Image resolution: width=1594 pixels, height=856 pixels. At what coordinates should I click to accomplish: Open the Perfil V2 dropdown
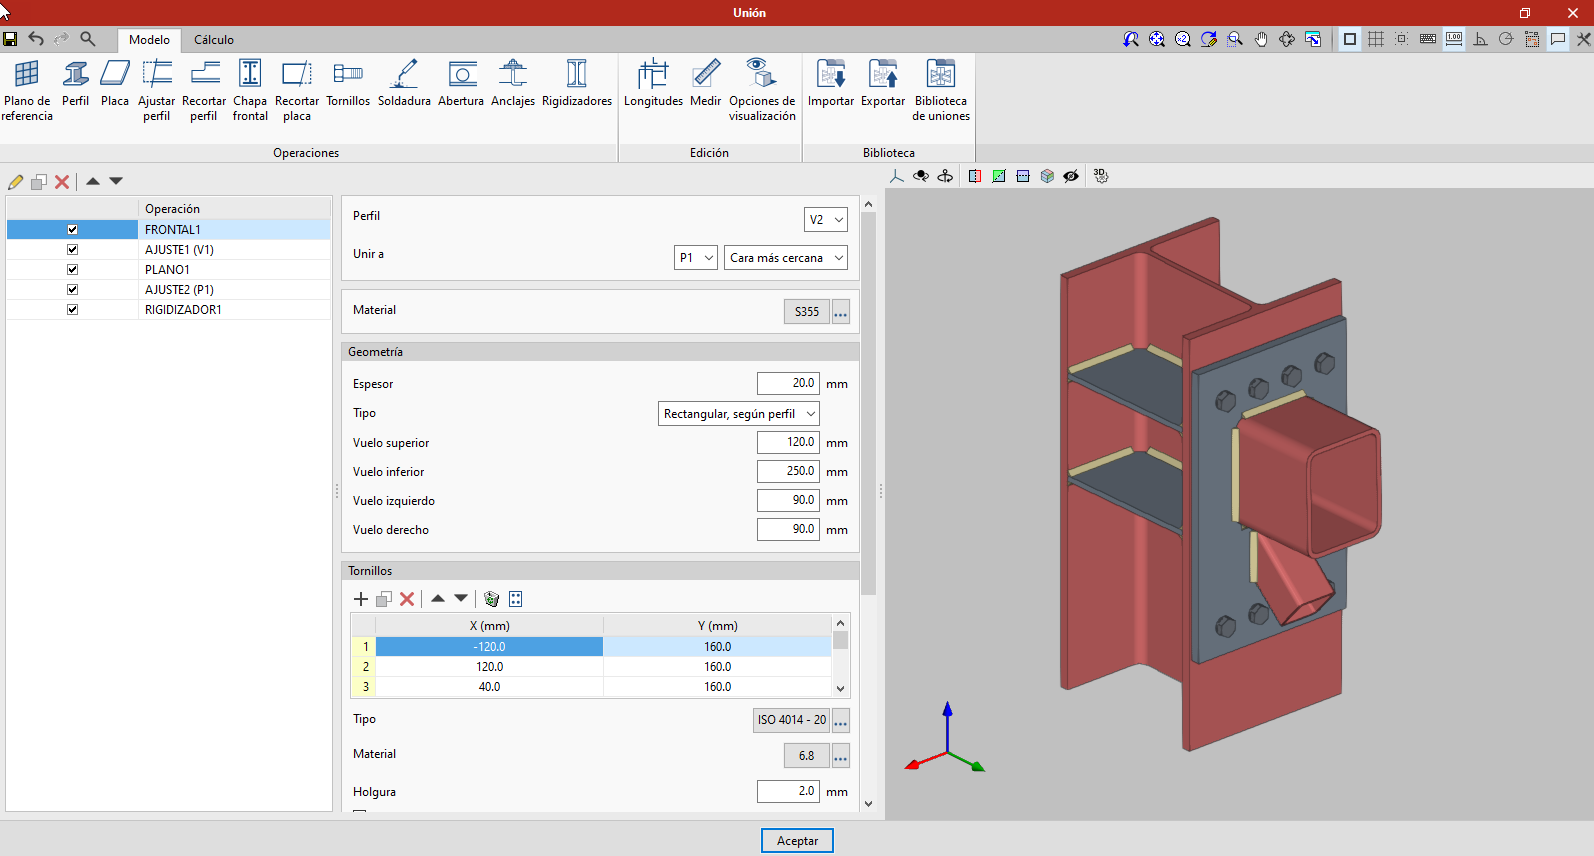[x=826, y=220]
